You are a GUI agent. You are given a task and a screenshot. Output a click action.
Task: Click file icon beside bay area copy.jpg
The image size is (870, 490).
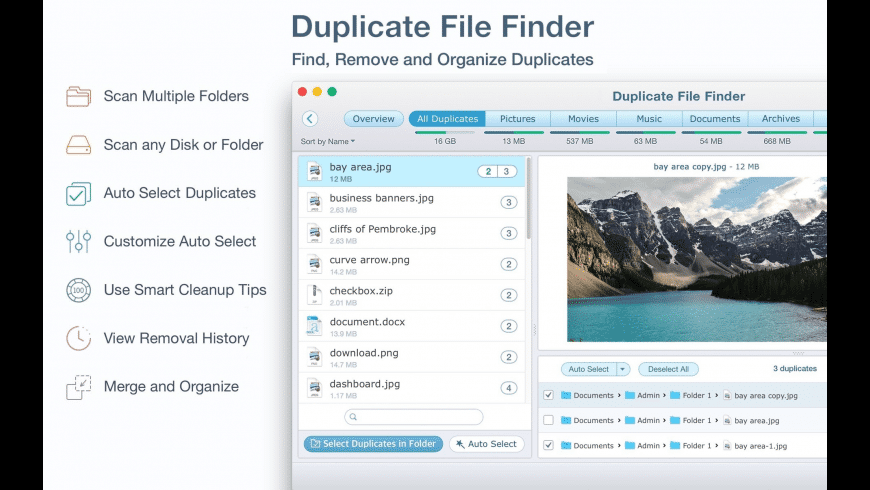(x=727, y=395)
